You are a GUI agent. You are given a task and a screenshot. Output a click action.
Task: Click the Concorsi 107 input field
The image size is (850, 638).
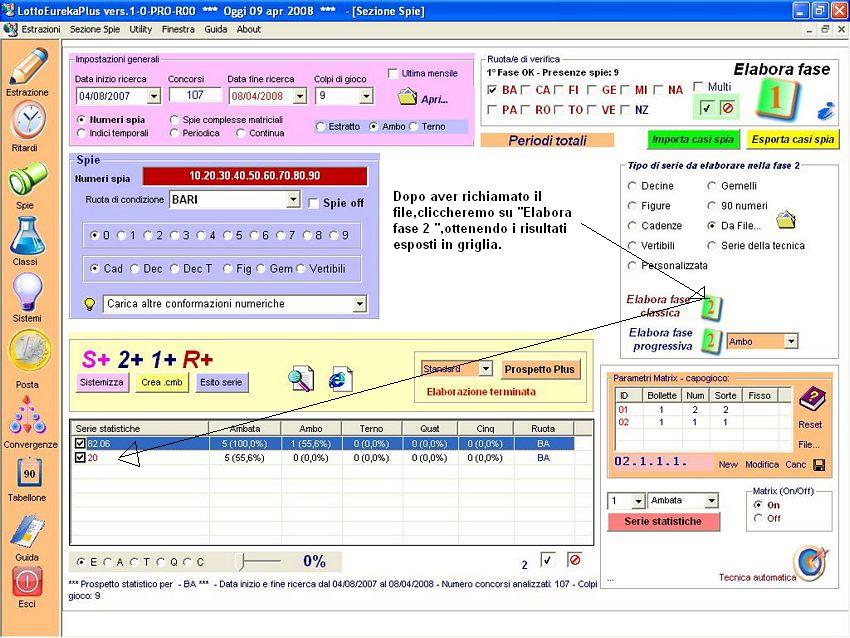pos(195,95)
